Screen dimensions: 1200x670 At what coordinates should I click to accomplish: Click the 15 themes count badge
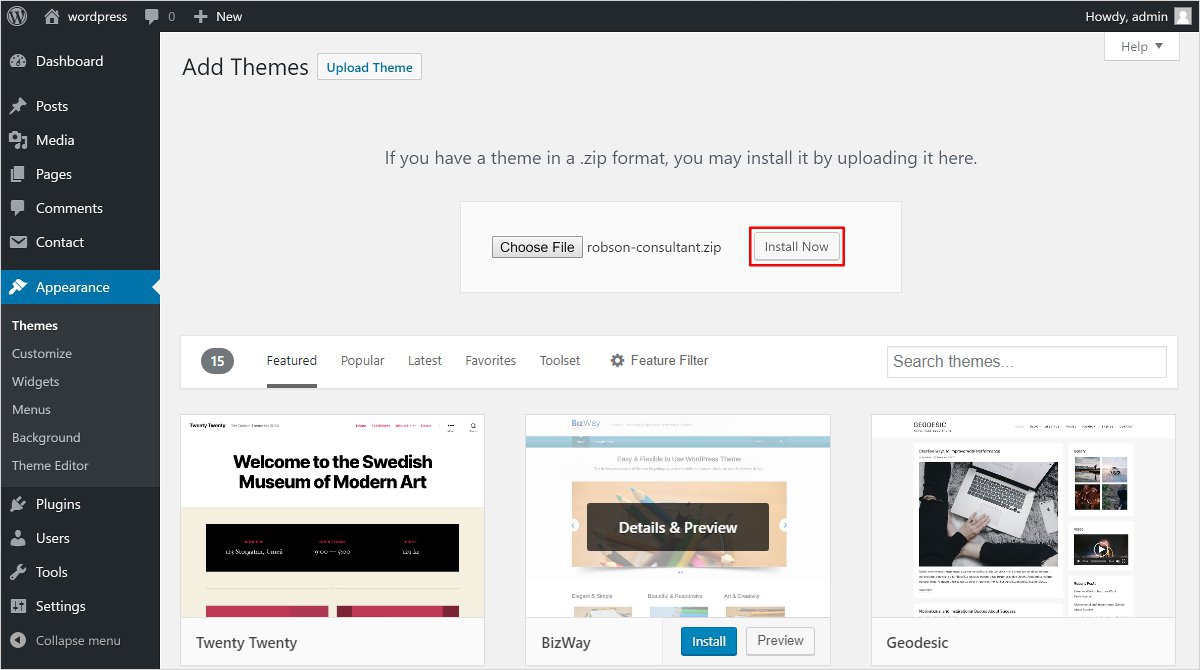pyautogui.click(x=217, y=361)
